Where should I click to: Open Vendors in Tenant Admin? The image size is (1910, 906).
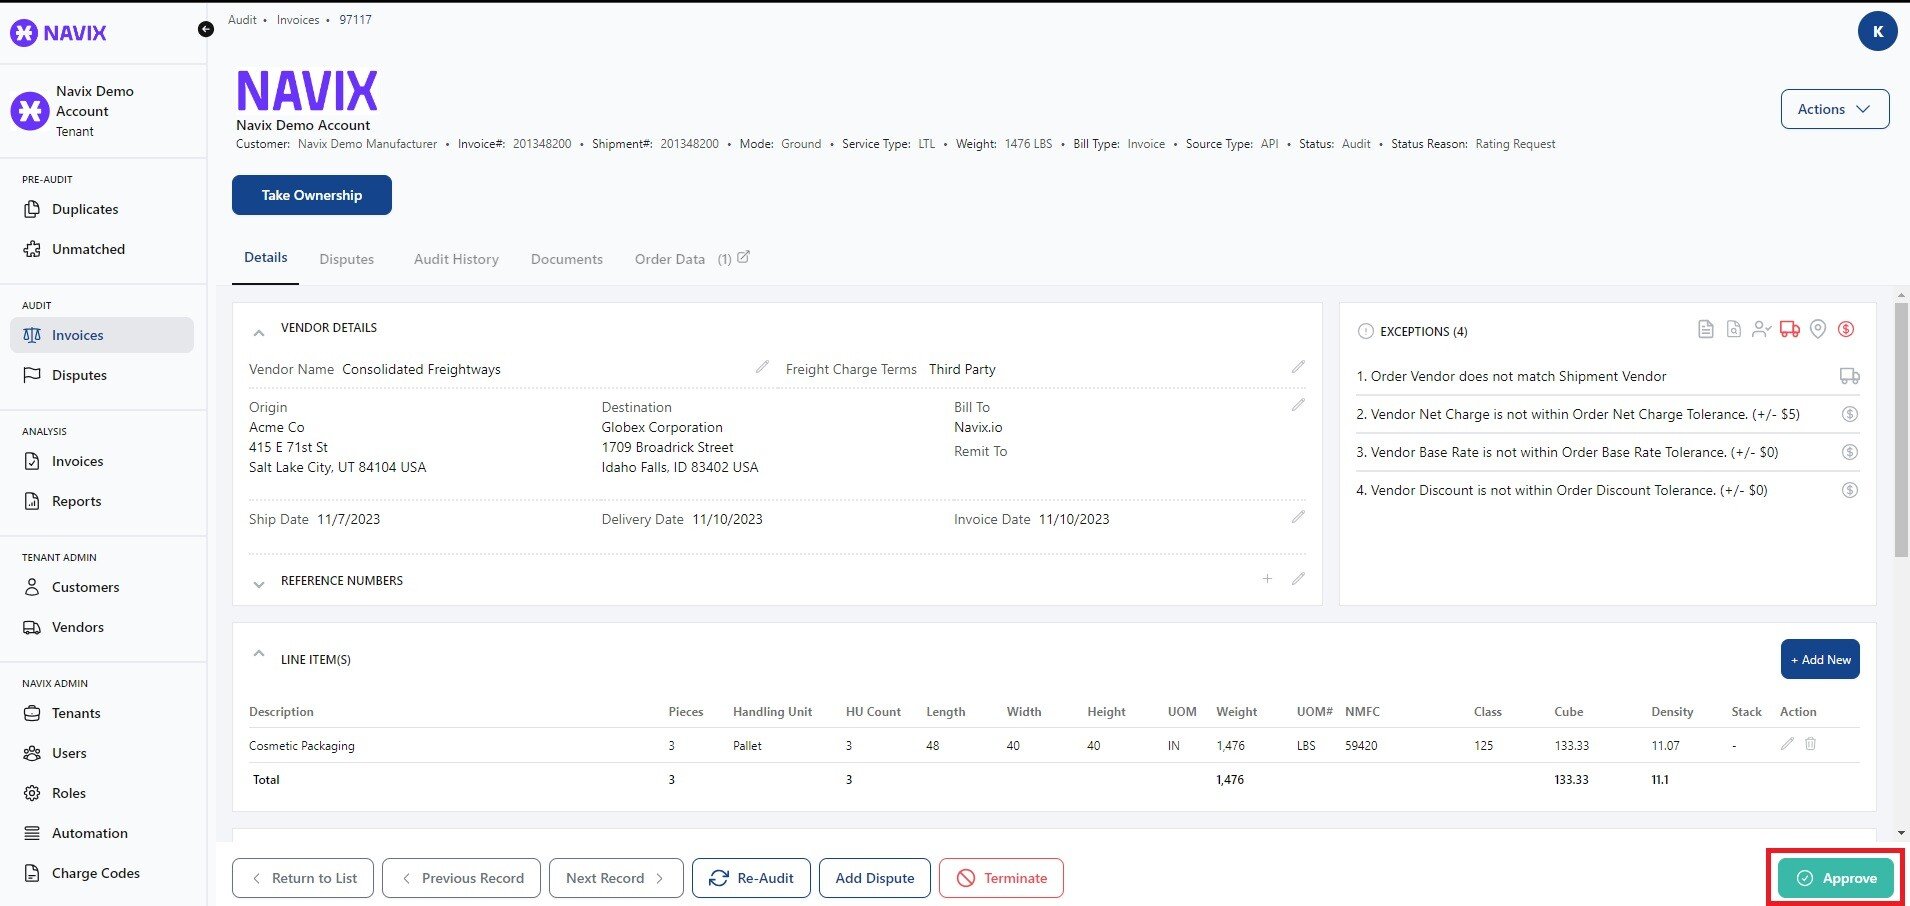102,627
